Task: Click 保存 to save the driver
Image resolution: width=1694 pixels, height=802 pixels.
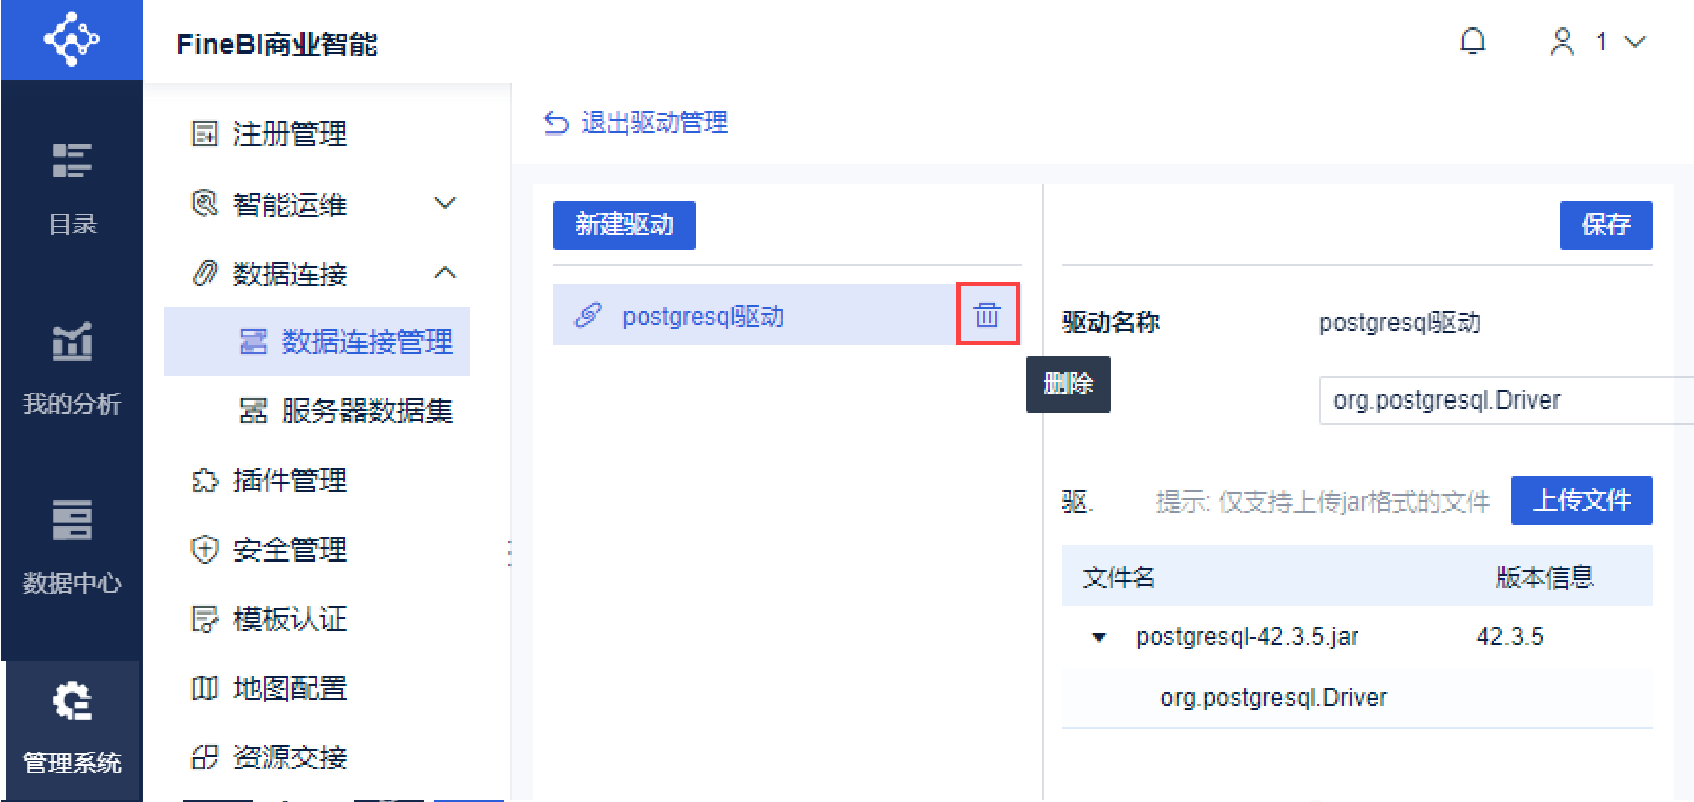Action: click(1606, 225)
